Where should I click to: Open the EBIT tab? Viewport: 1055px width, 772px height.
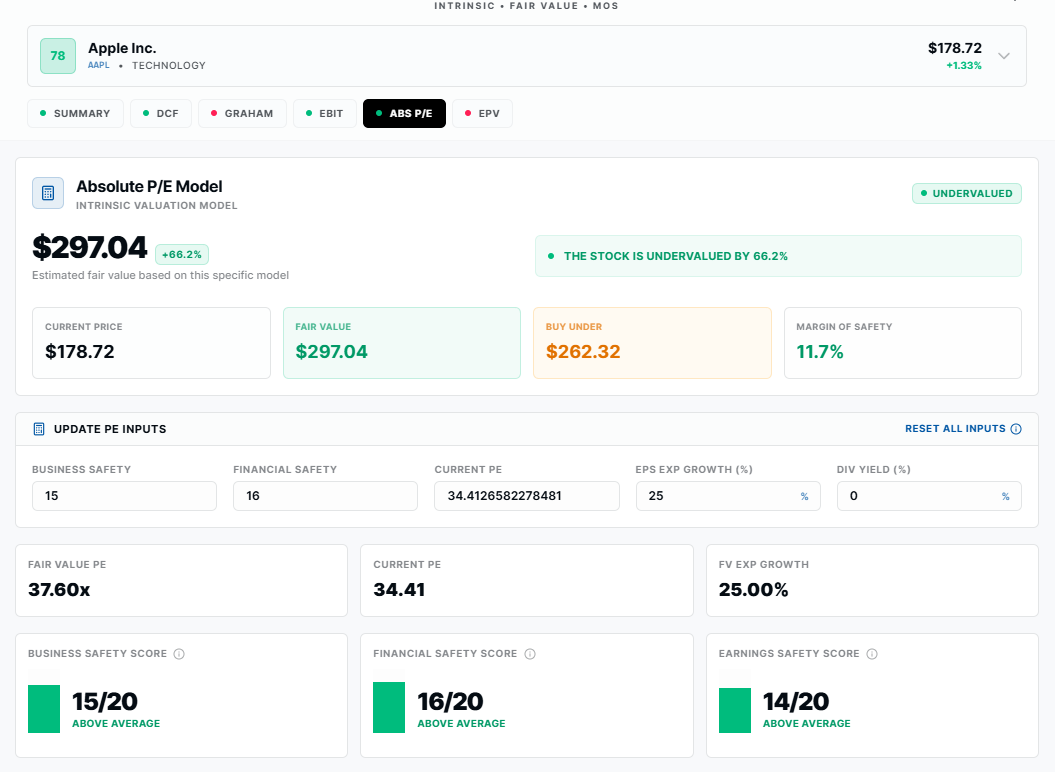[x=324, y=113]
